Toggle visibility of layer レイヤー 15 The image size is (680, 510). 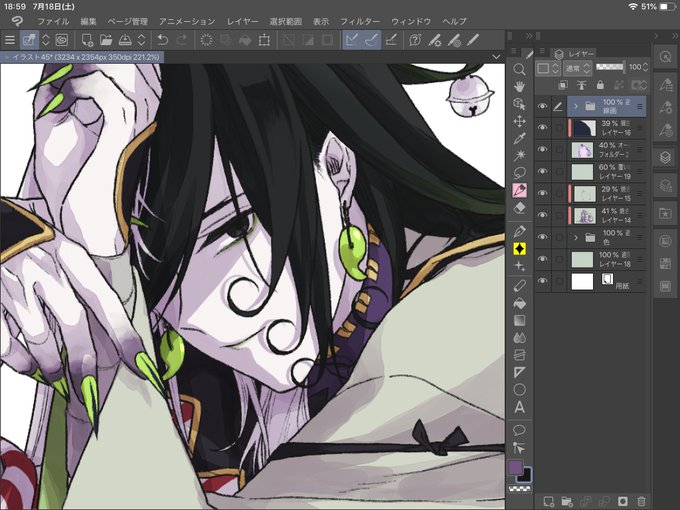[x=543, y=193]
